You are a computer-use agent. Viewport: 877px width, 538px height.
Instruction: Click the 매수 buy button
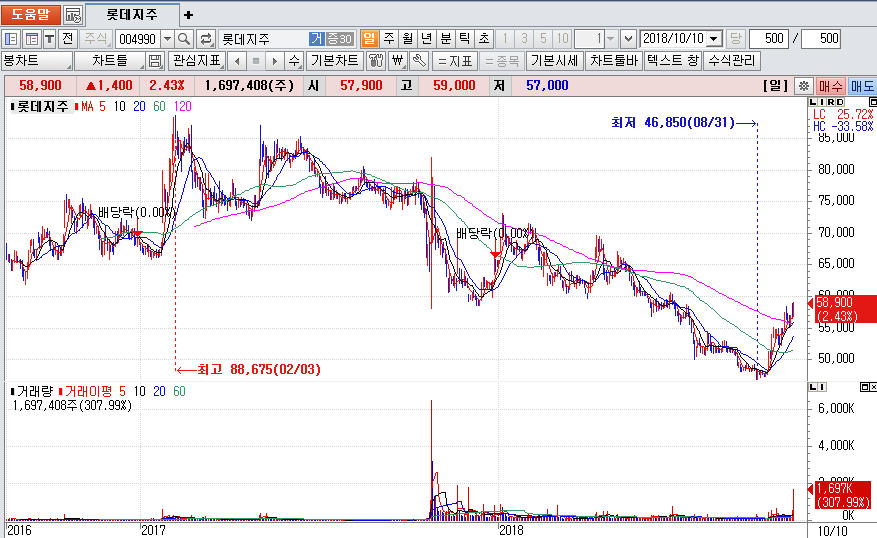tap(831, 86)
